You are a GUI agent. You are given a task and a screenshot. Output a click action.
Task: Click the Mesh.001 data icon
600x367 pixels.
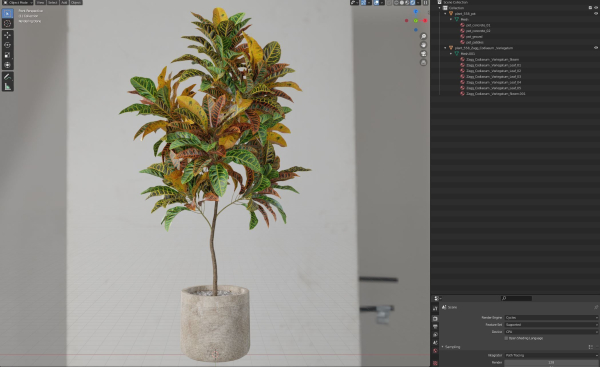(457, 54)
